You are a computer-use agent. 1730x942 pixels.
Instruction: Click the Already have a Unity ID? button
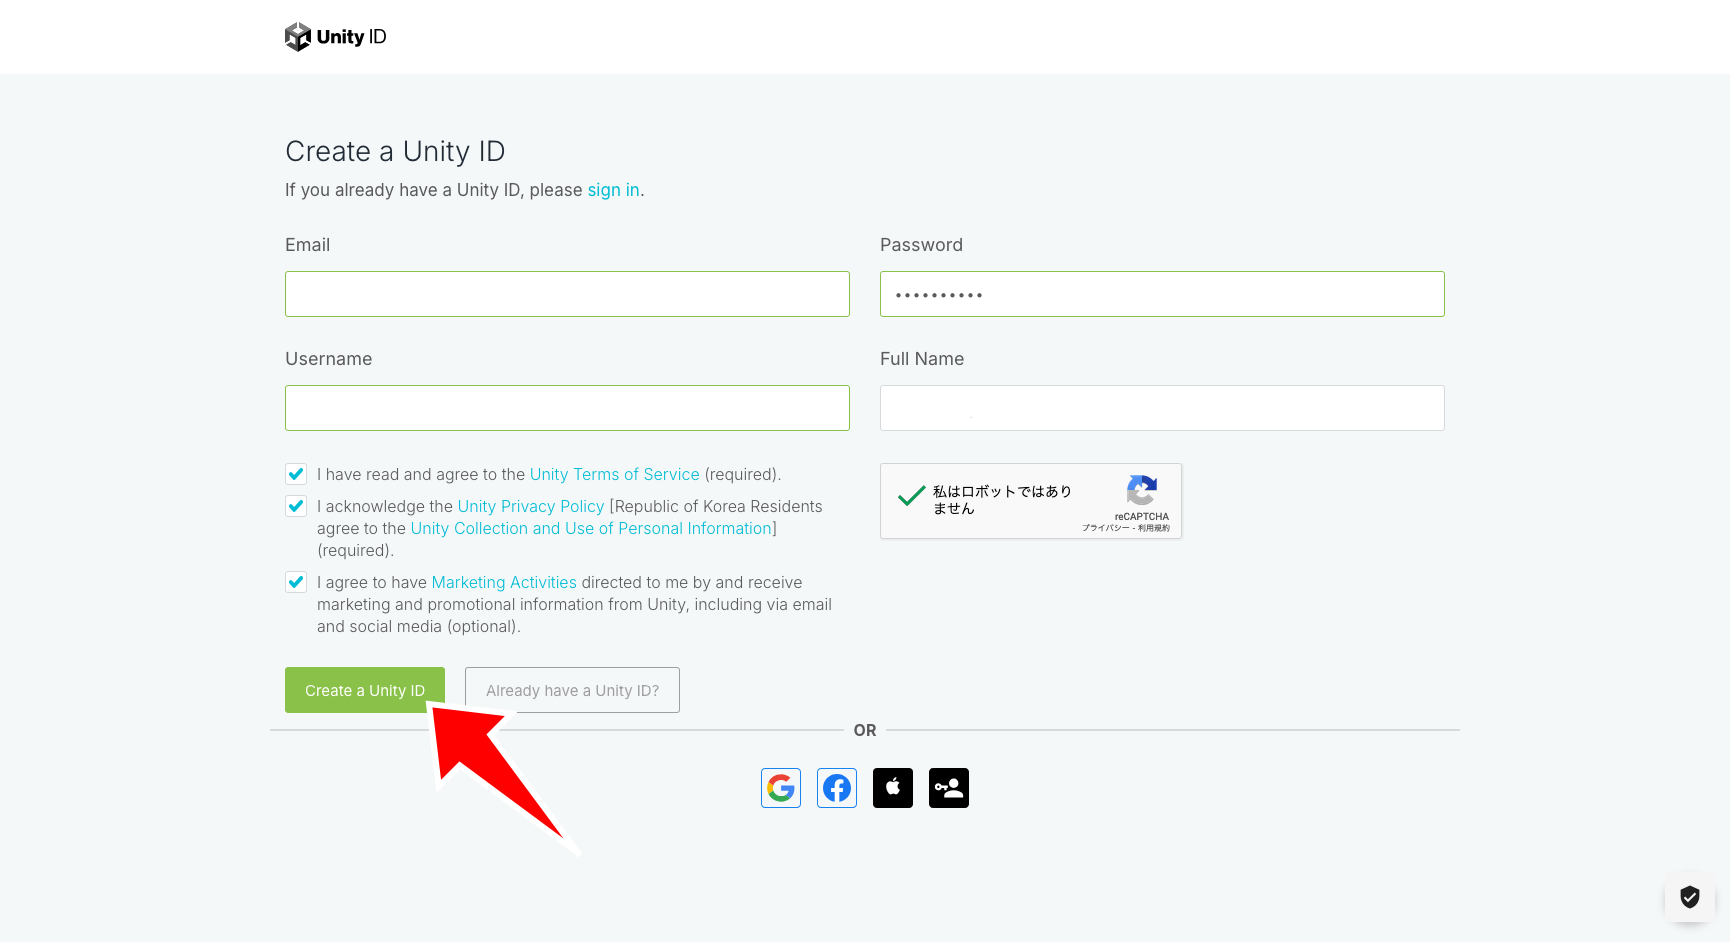(x=572, y=690)
